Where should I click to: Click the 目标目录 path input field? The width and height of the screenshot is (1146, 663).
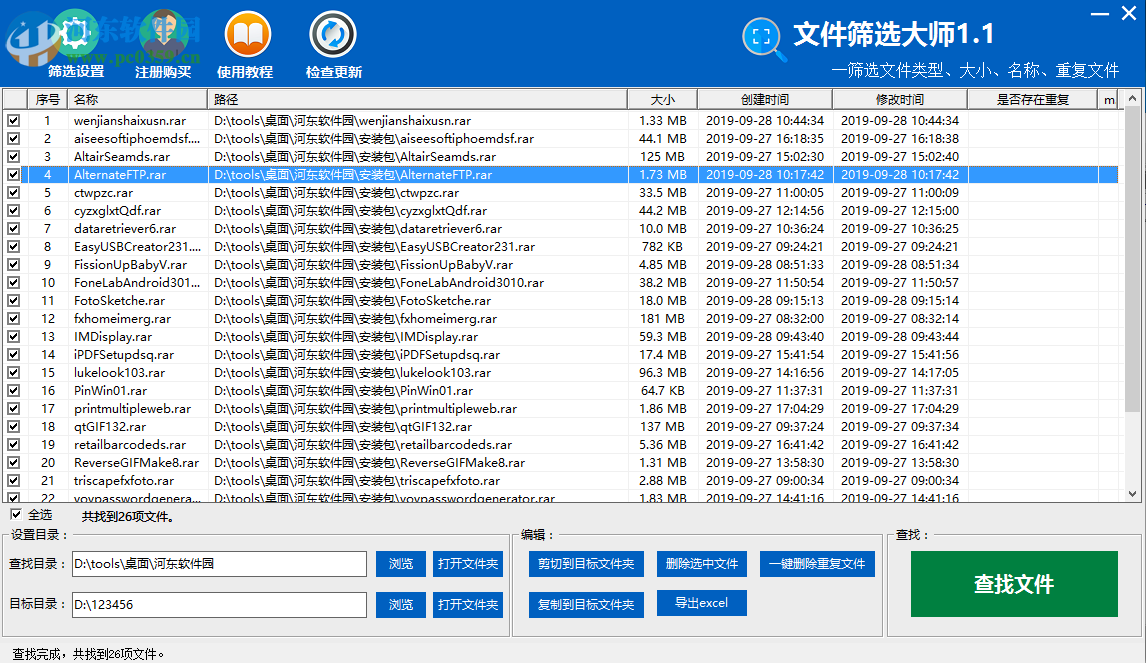click(219, 605)
